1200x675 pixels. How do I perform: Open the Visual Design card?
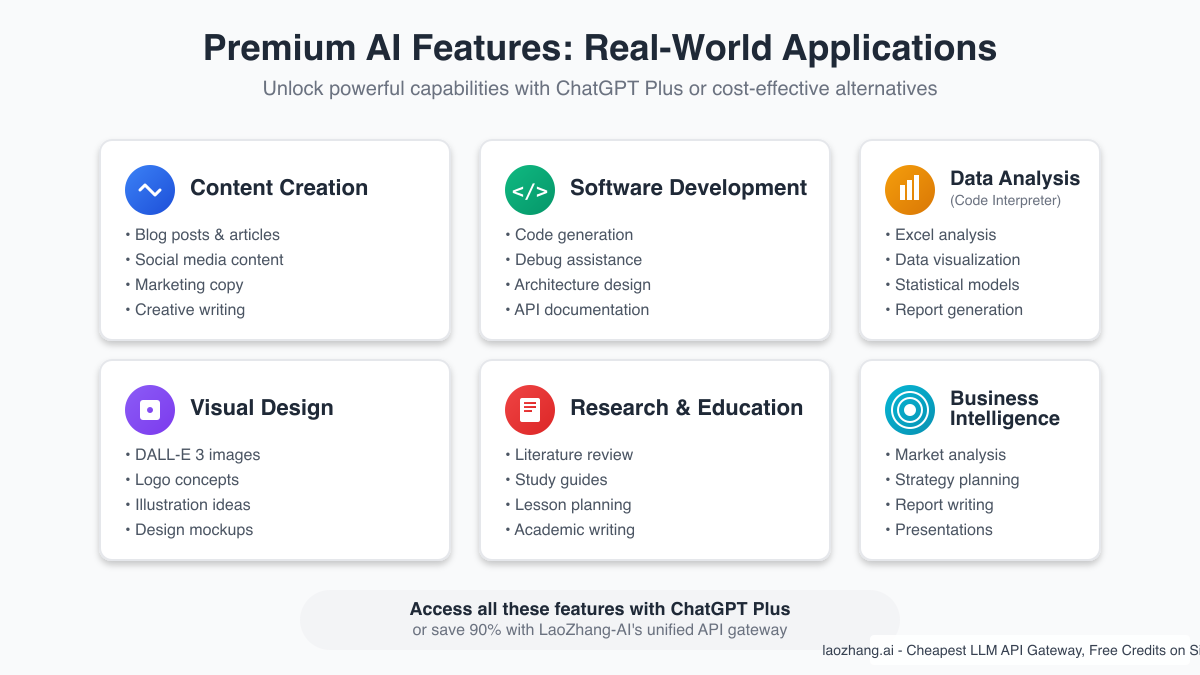[x=275, y=460]
